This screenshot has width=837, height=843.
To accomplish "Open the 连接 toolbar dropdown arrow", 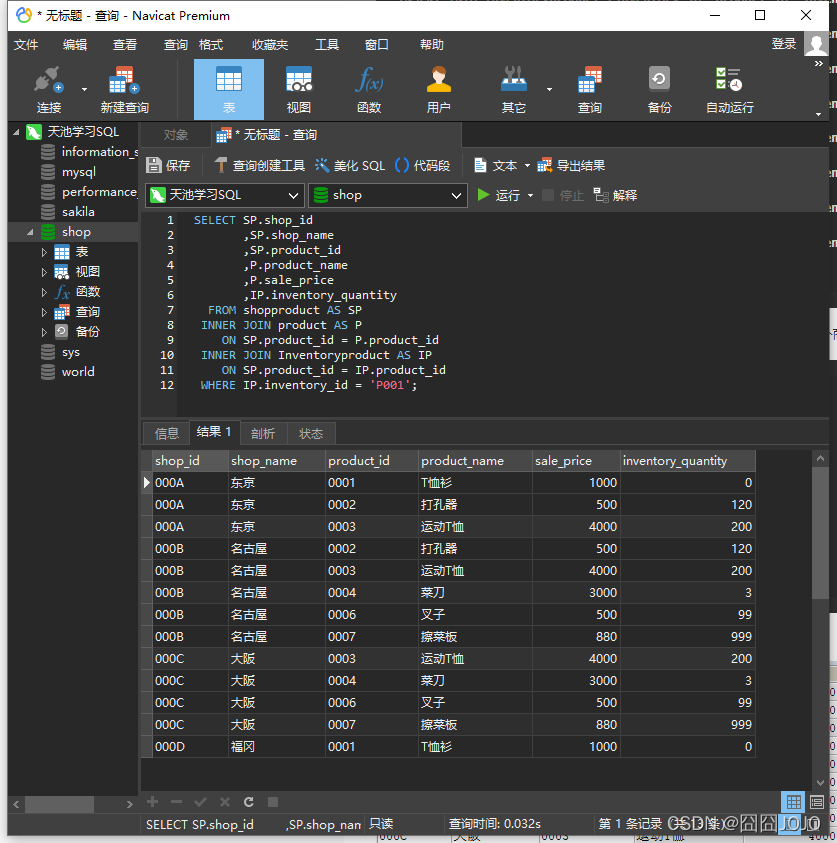I will point(84,89).
